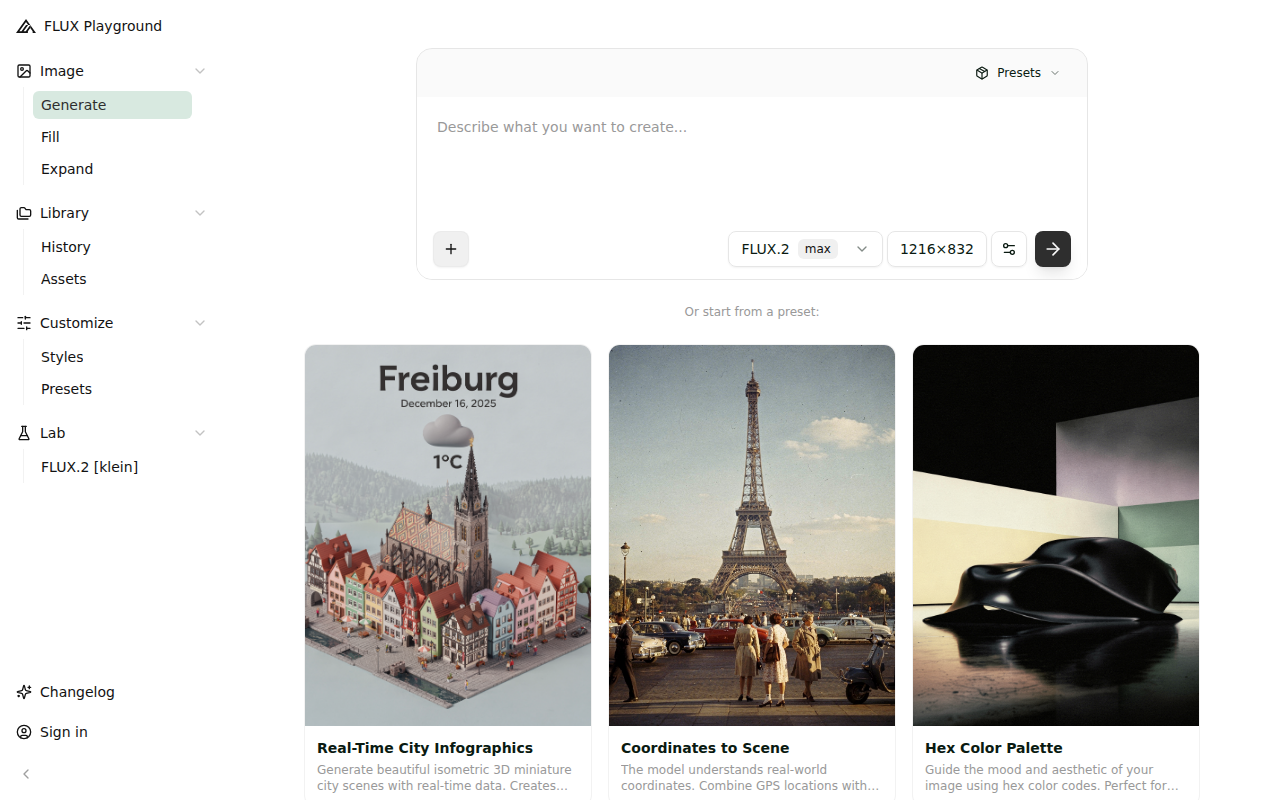Viewport: 1280px width, 800px height.
Task: Open the Fill page
Action: 112,137
